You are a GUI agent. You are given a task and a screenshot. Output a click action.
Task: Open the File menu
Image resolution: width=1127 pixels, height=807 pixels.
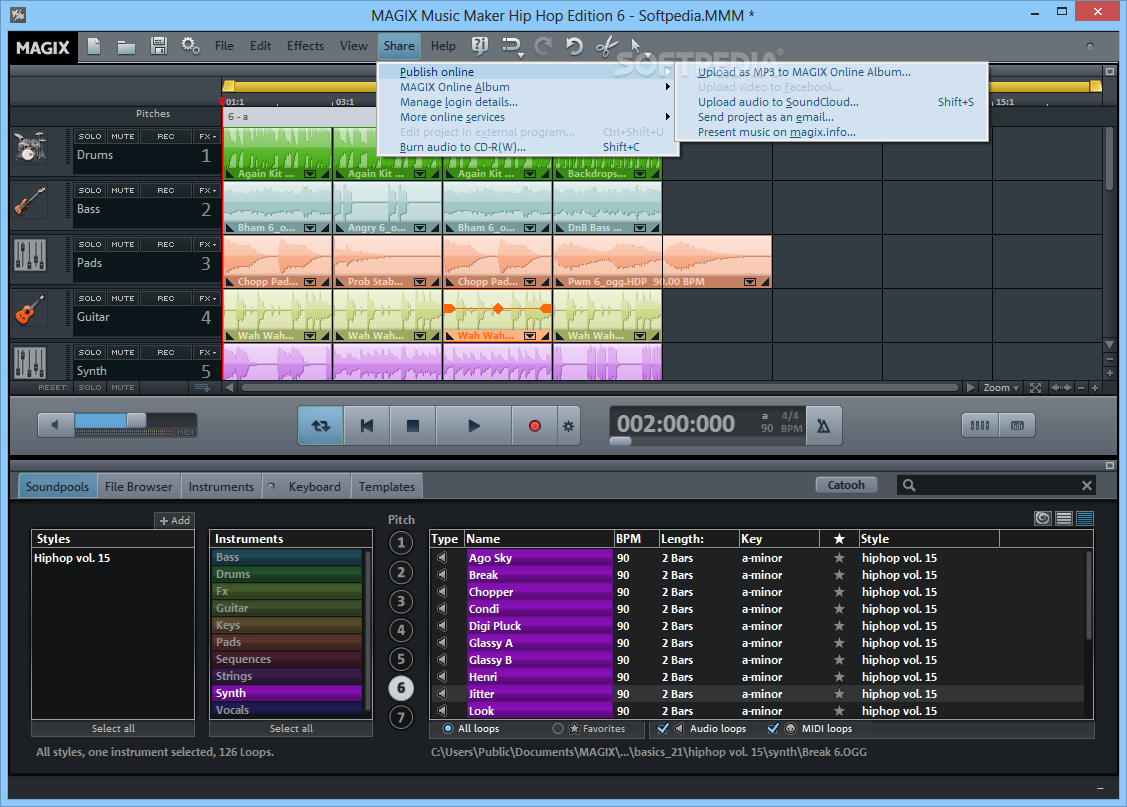(x=224, y=46)
